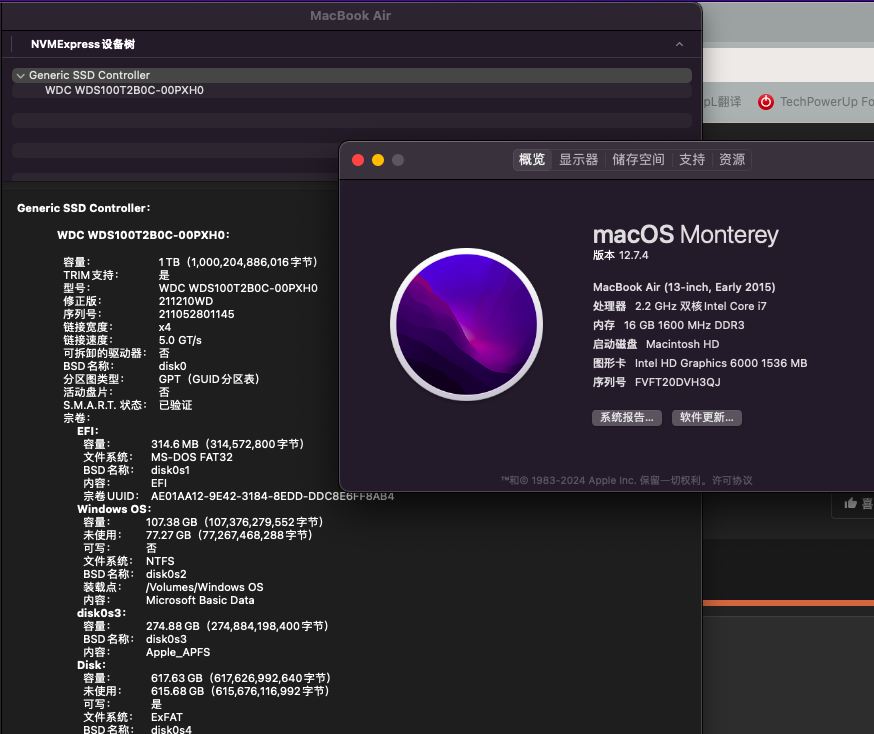Click the TechPowerUp bookmark icon in browser
874x734 pixels.
point(766,102)
